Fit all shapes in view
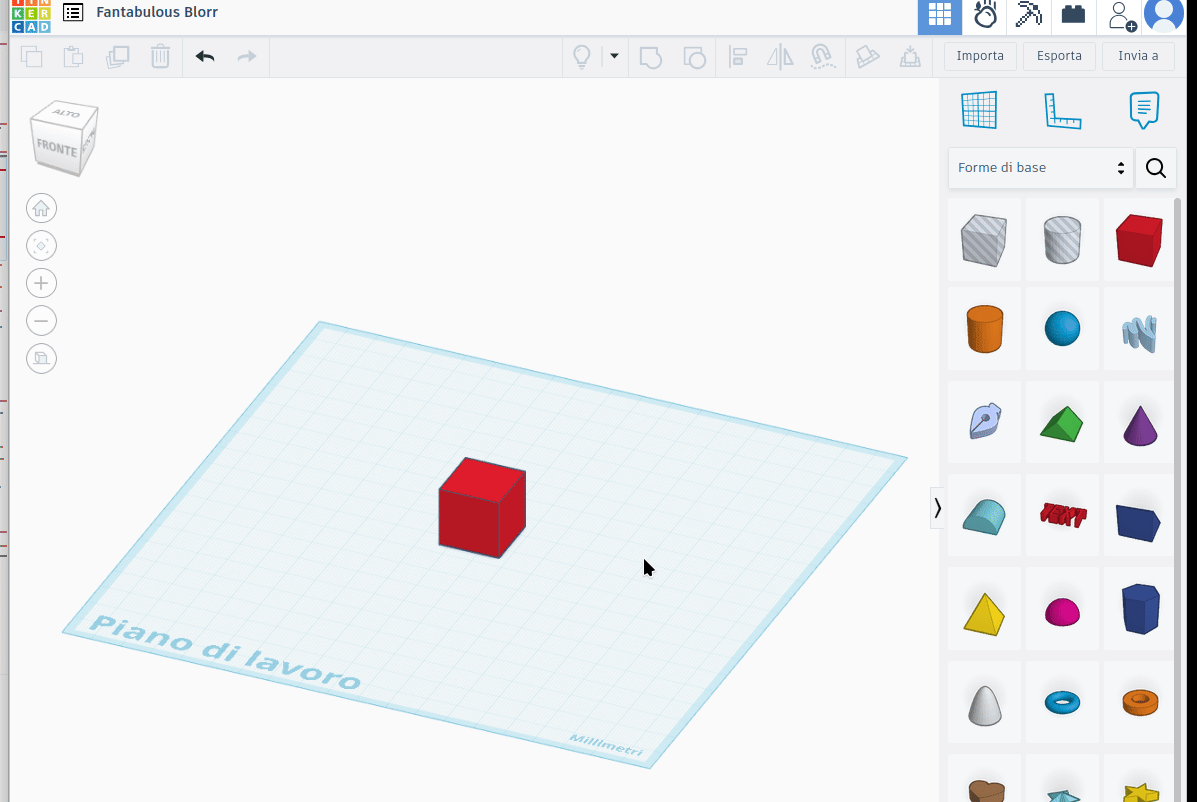This screenshot has width=1197, height=802. pyautogui.click(x=41, y=246)
